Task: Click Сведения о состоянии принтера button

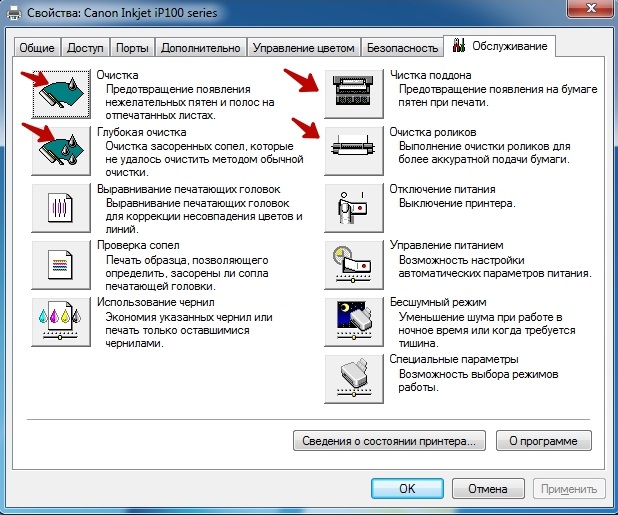Action: point(390,440)
